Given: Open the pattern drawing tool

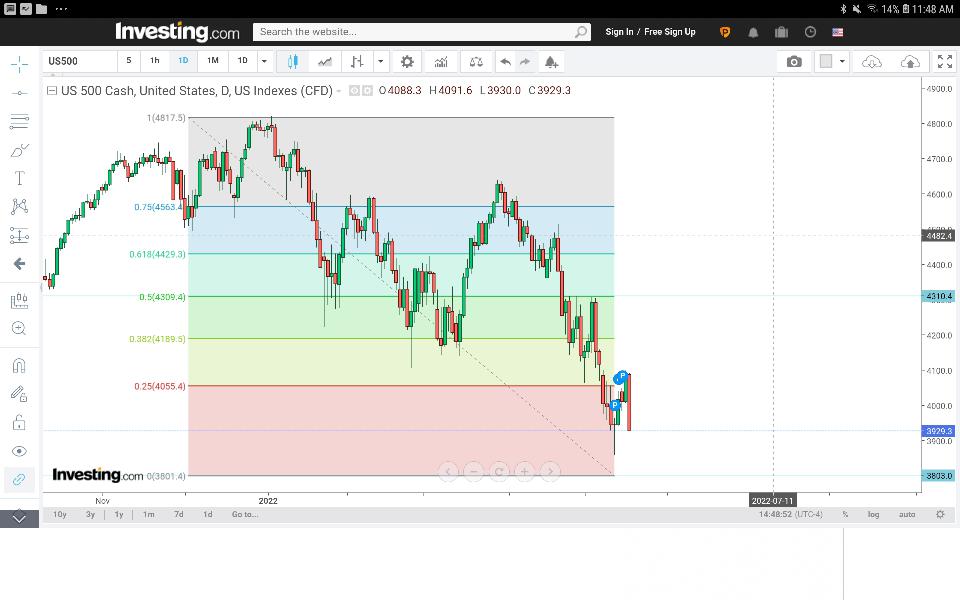Looking at the screenshot, I should tap(19, 206).
